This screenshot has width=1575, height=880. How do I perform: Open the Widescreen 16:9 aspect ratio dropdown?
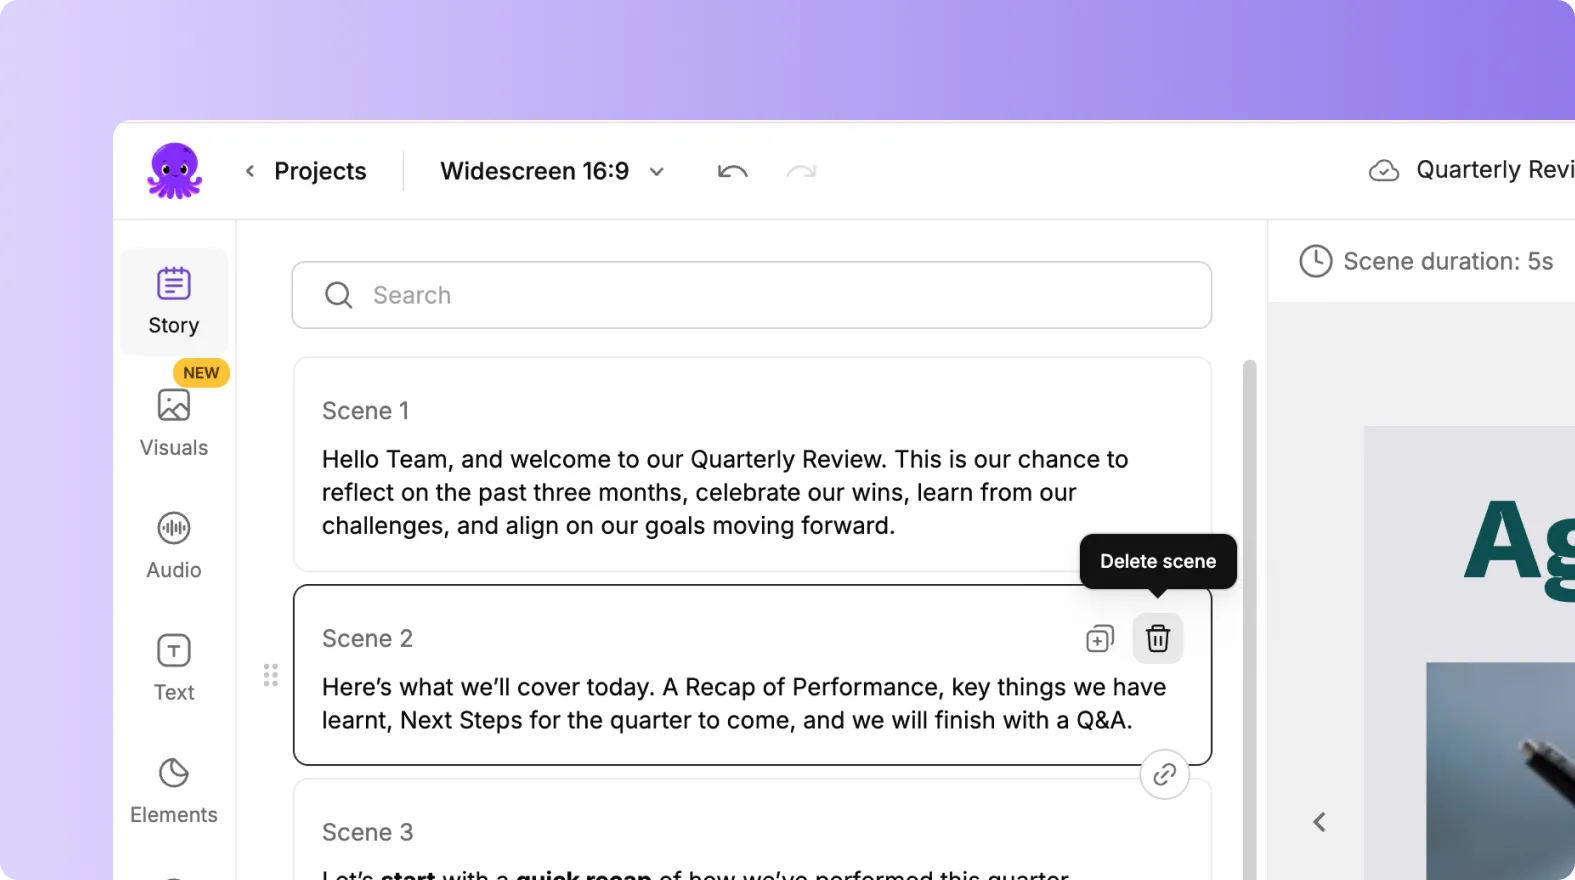tap(552, 171)
